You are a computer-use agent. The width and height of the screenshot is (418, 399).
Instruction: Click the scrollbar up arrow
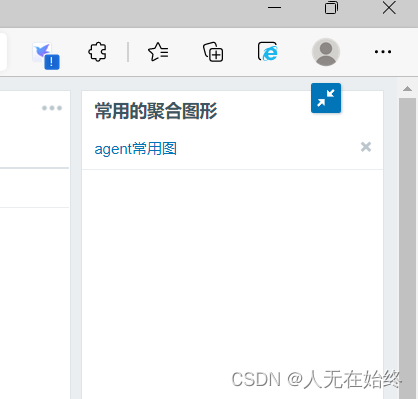tap(407, 89)
